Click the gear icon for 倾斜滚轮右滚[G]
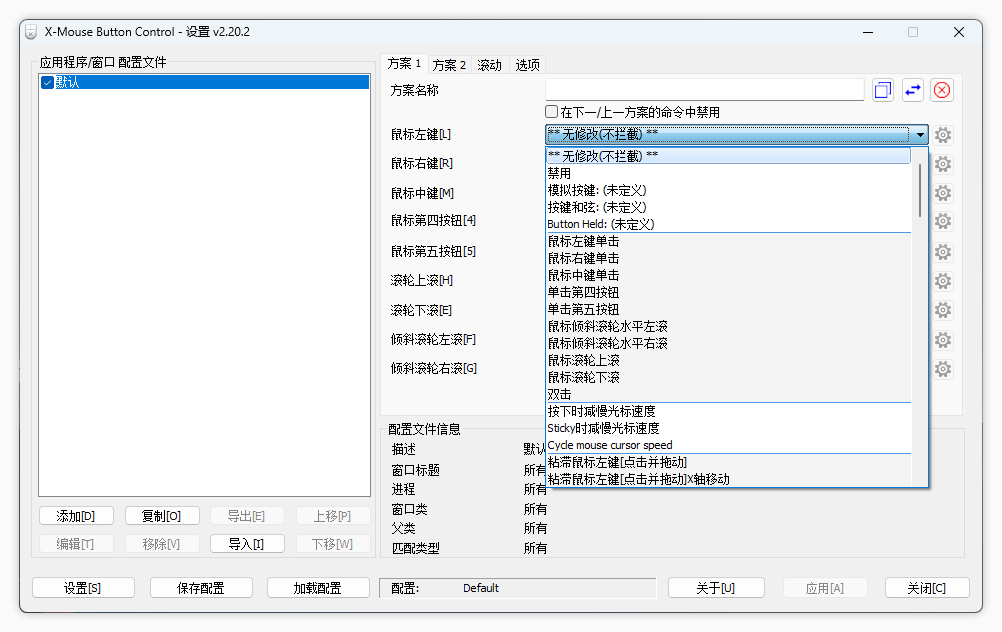 (x=942, y=369)
